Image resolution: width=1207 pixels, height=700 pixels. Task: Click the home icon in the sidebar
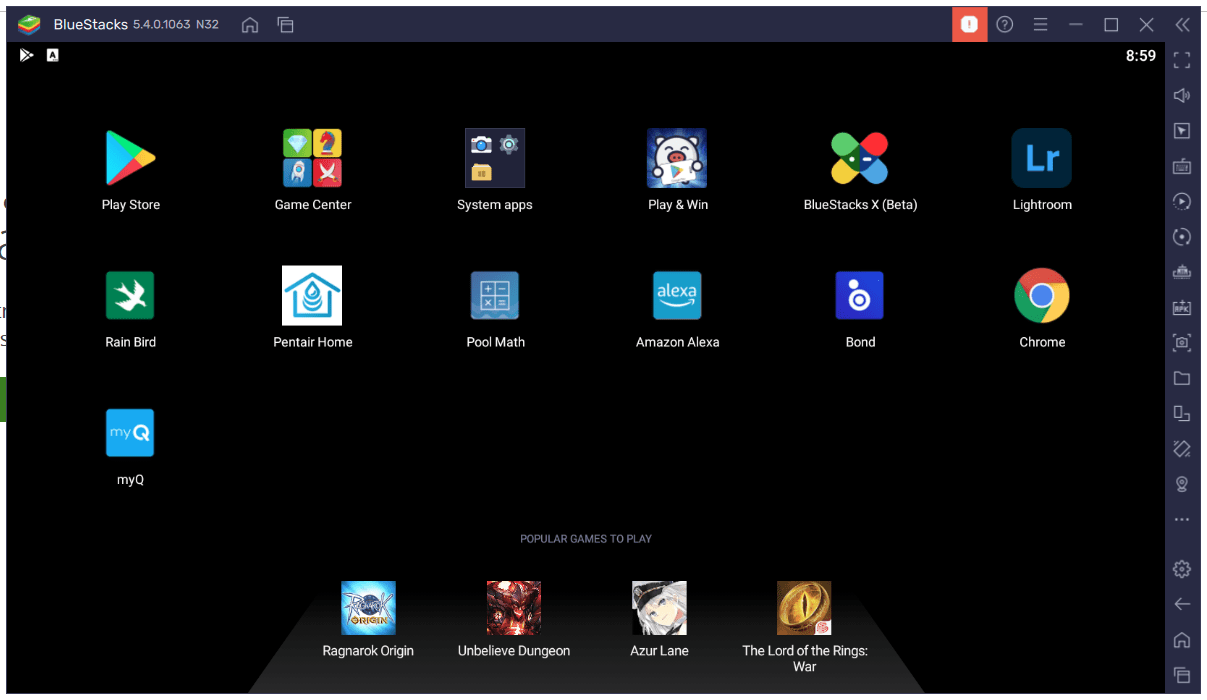(x=1182, y=640)
